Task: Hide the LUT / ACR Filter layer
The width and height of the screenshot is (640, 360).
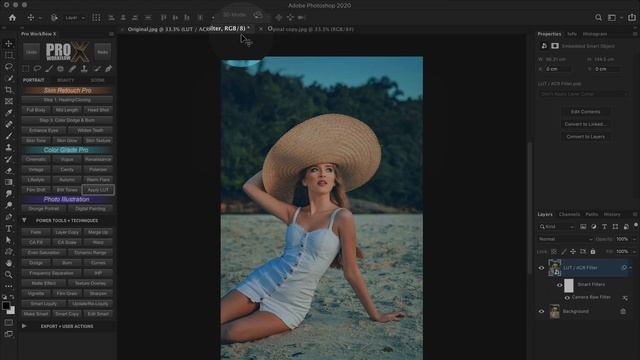Action: click(541, 268)
